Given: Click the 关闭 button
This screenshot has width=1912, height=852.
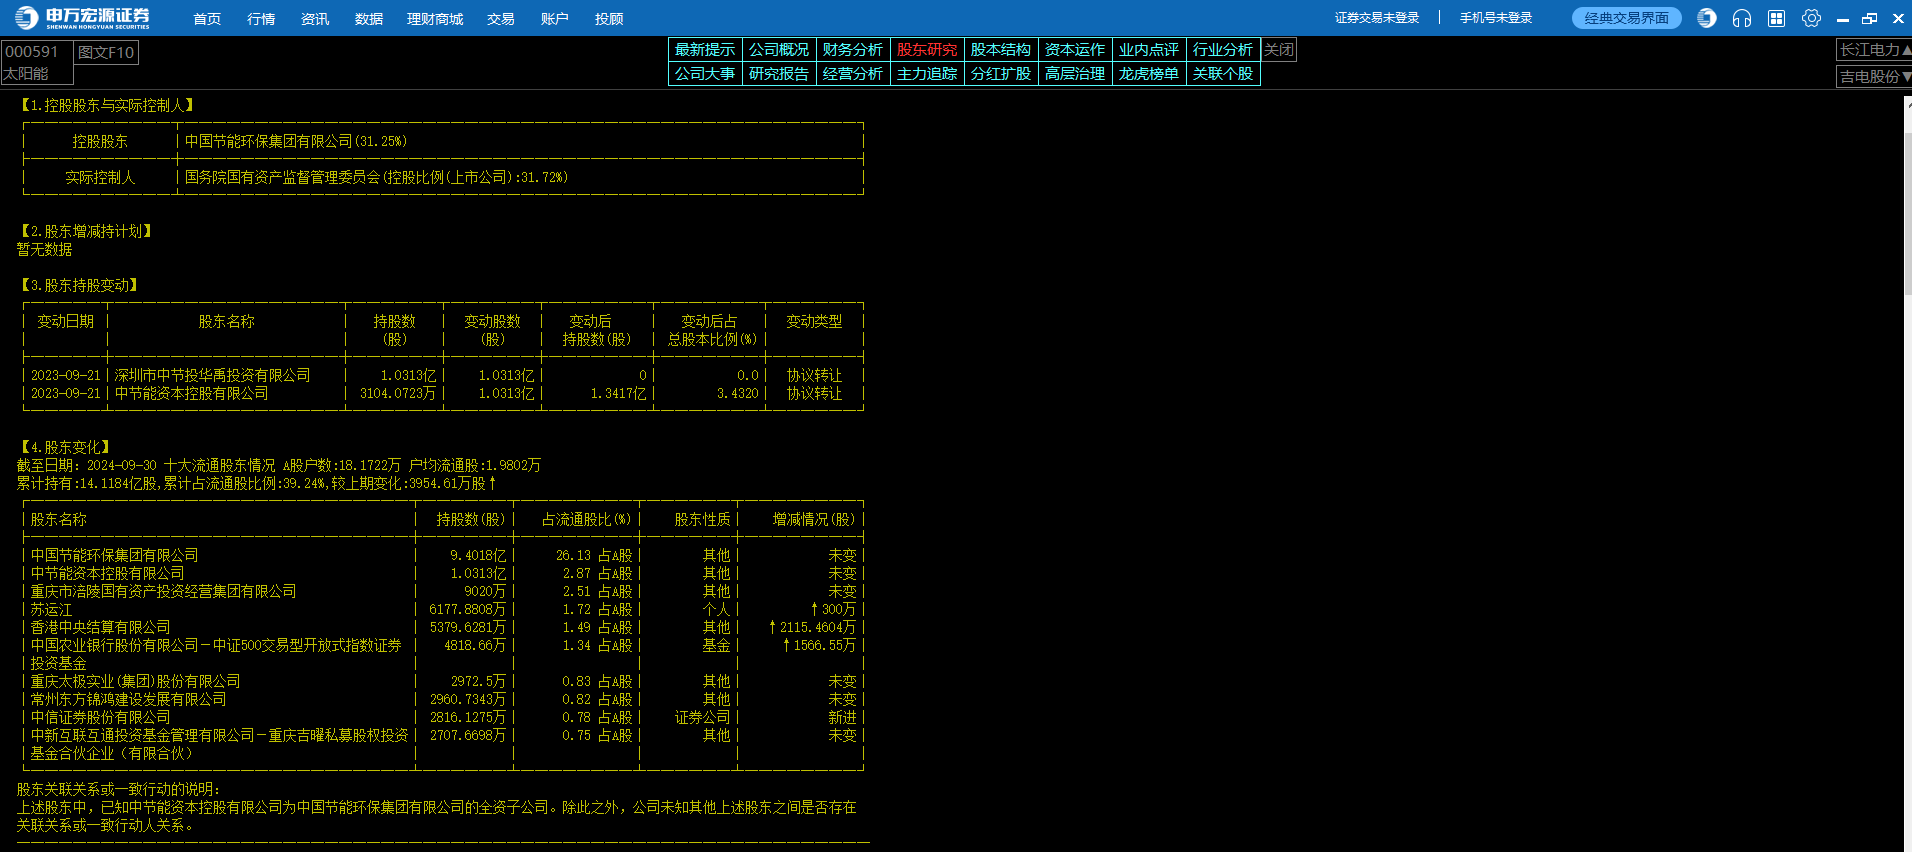Looking at the screenshot, I should 1279,49.
